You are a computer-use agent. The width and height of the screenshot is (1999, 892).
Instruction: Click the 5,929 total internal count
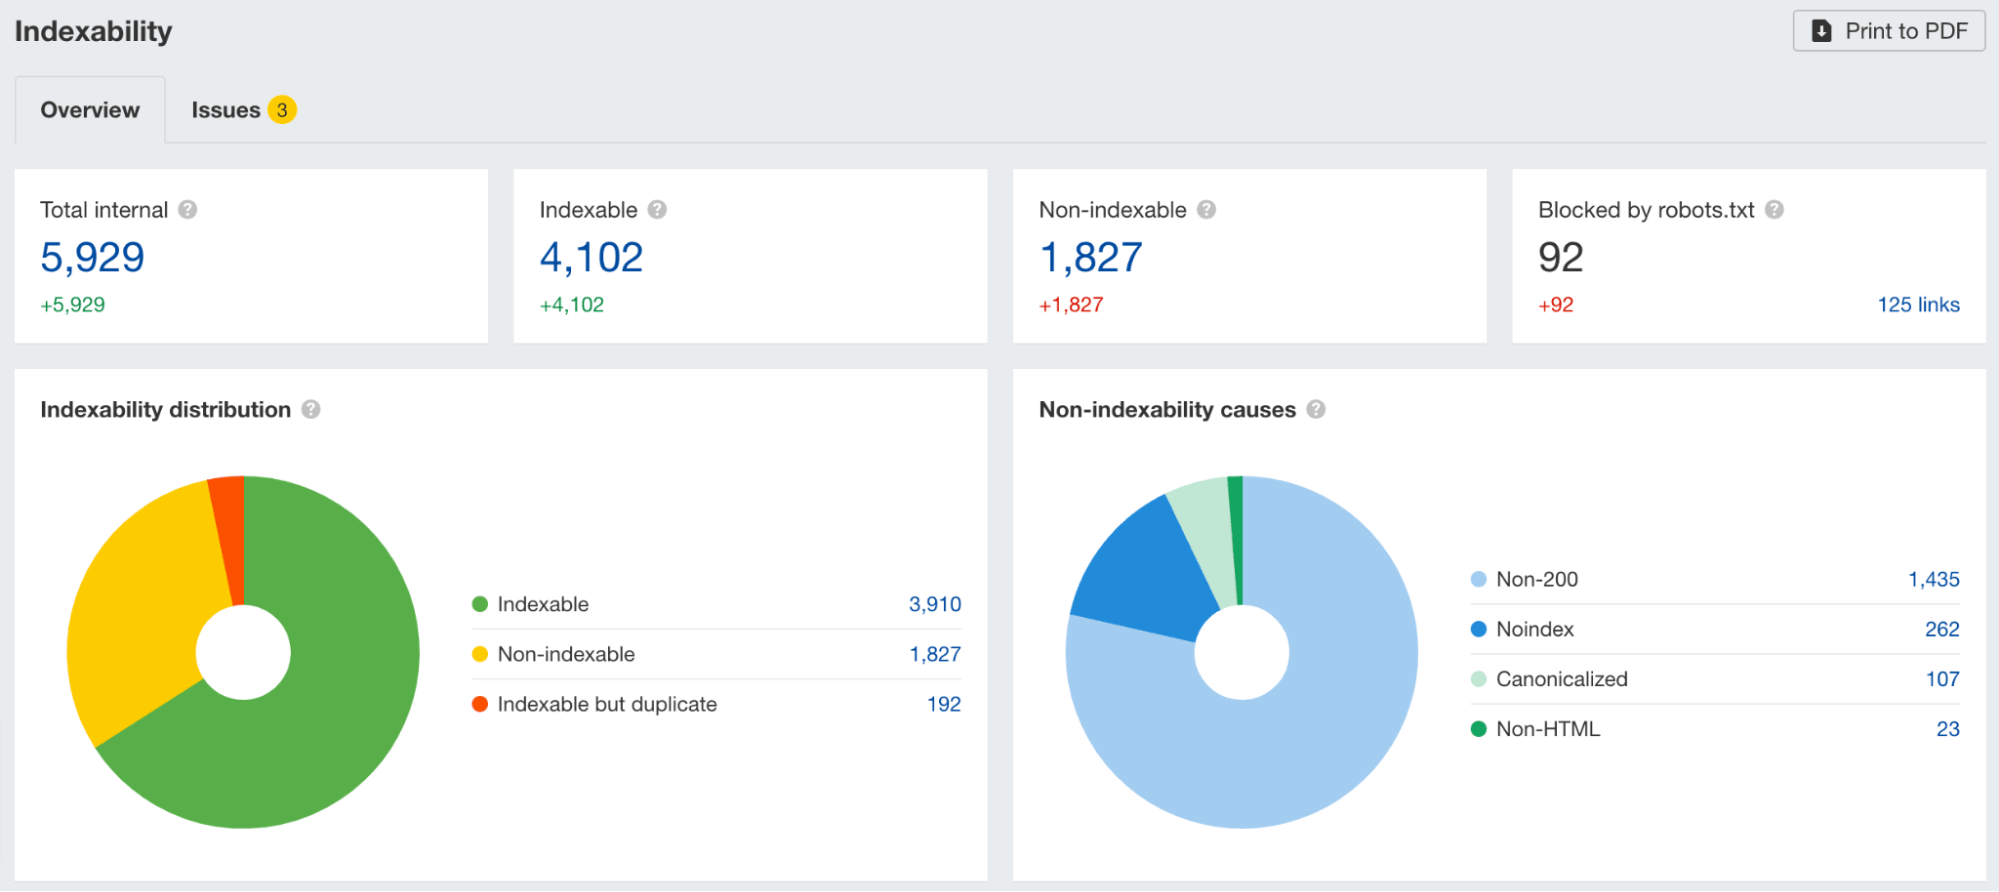point(92,258)
